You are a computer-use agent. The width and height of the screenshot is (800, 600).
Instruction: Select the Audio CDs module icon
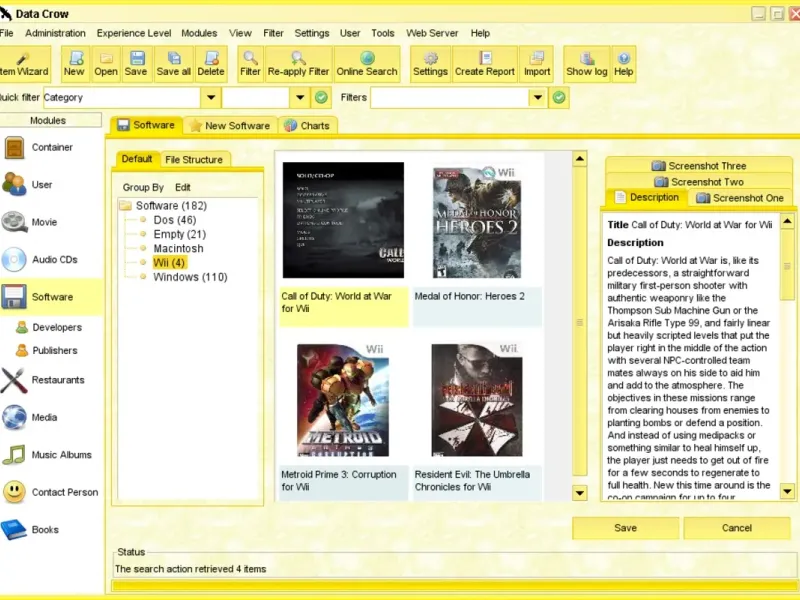click(15, 260)
